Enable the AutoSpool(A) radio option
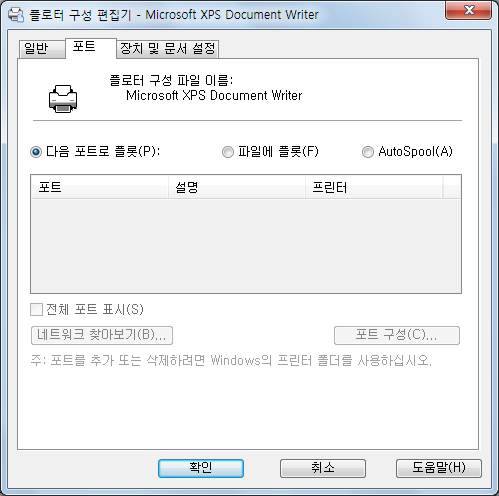Image resolution: width=499 pixels, height=496 pixels. coord(368,152)
